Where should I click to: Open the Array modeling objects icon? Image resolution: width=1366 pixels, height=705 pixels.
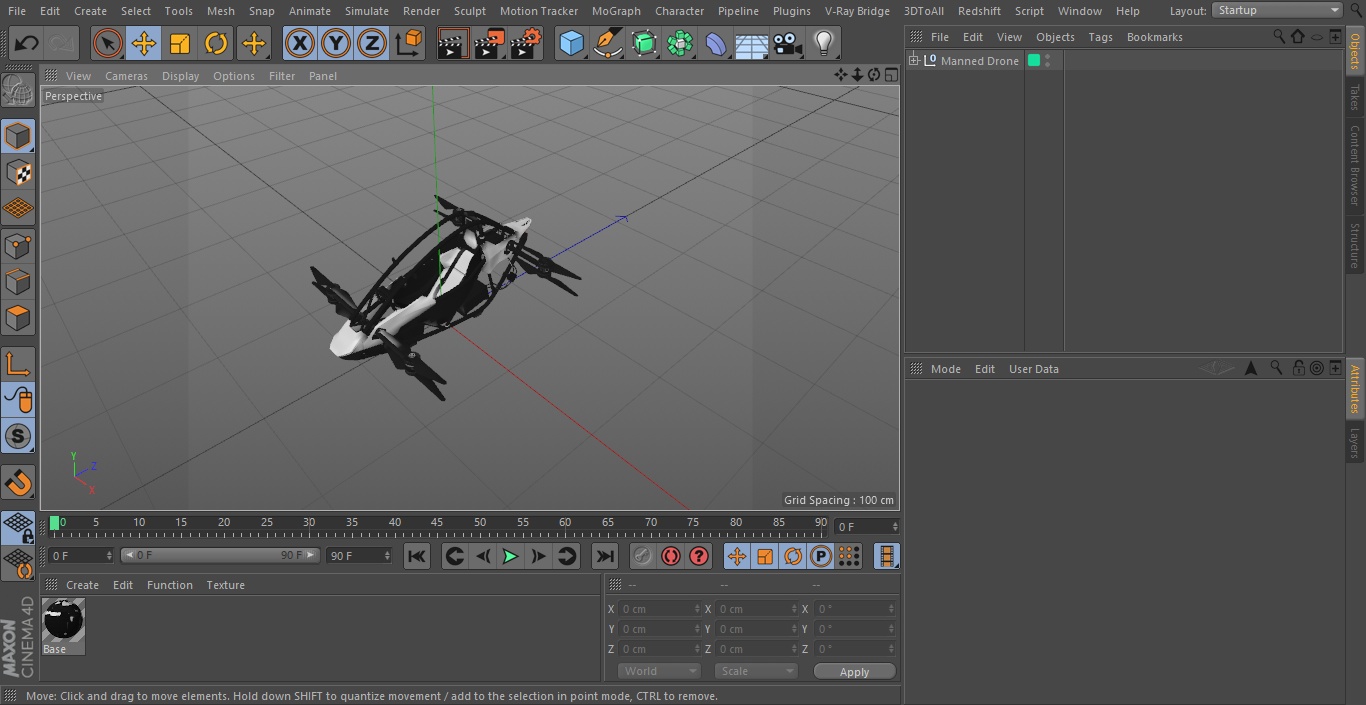pos(680,43)
